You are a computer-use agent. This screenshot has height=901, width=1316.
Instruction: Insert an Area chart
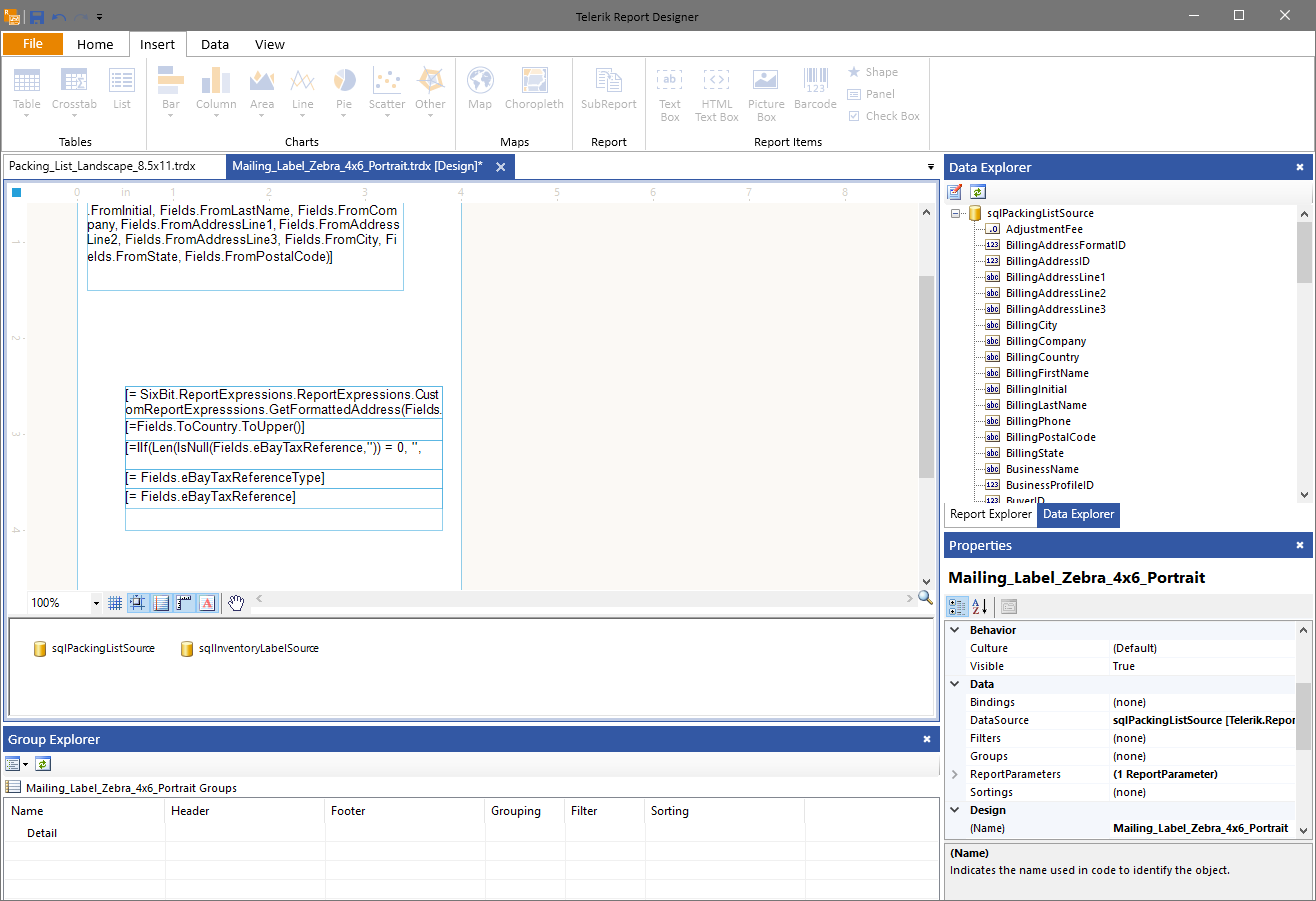coord(262,93)
